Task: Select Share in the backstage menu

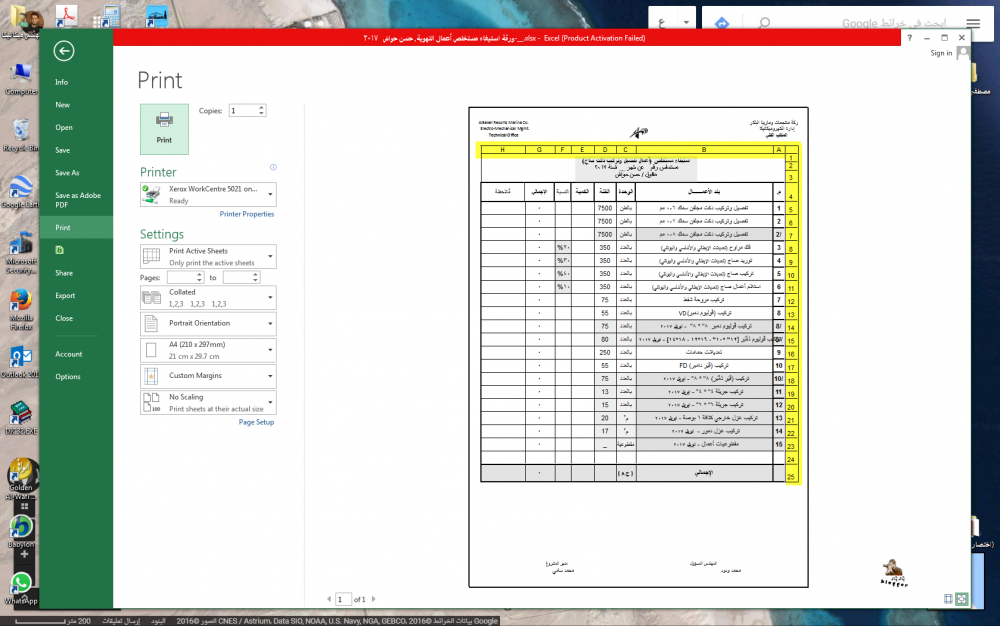Action: coord(64,273)
